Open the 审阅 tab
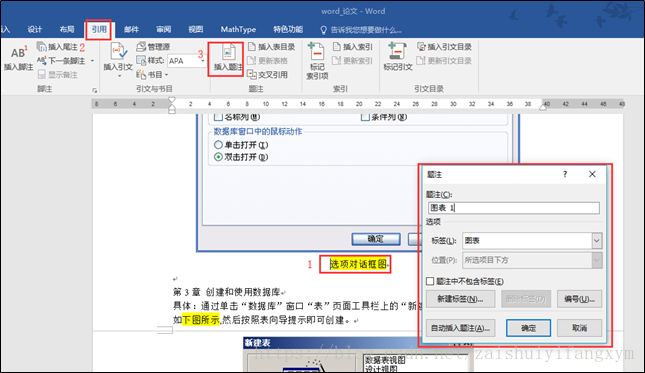Image resolution: width=645 pixels, height=373 pixels. coord(163,29)
